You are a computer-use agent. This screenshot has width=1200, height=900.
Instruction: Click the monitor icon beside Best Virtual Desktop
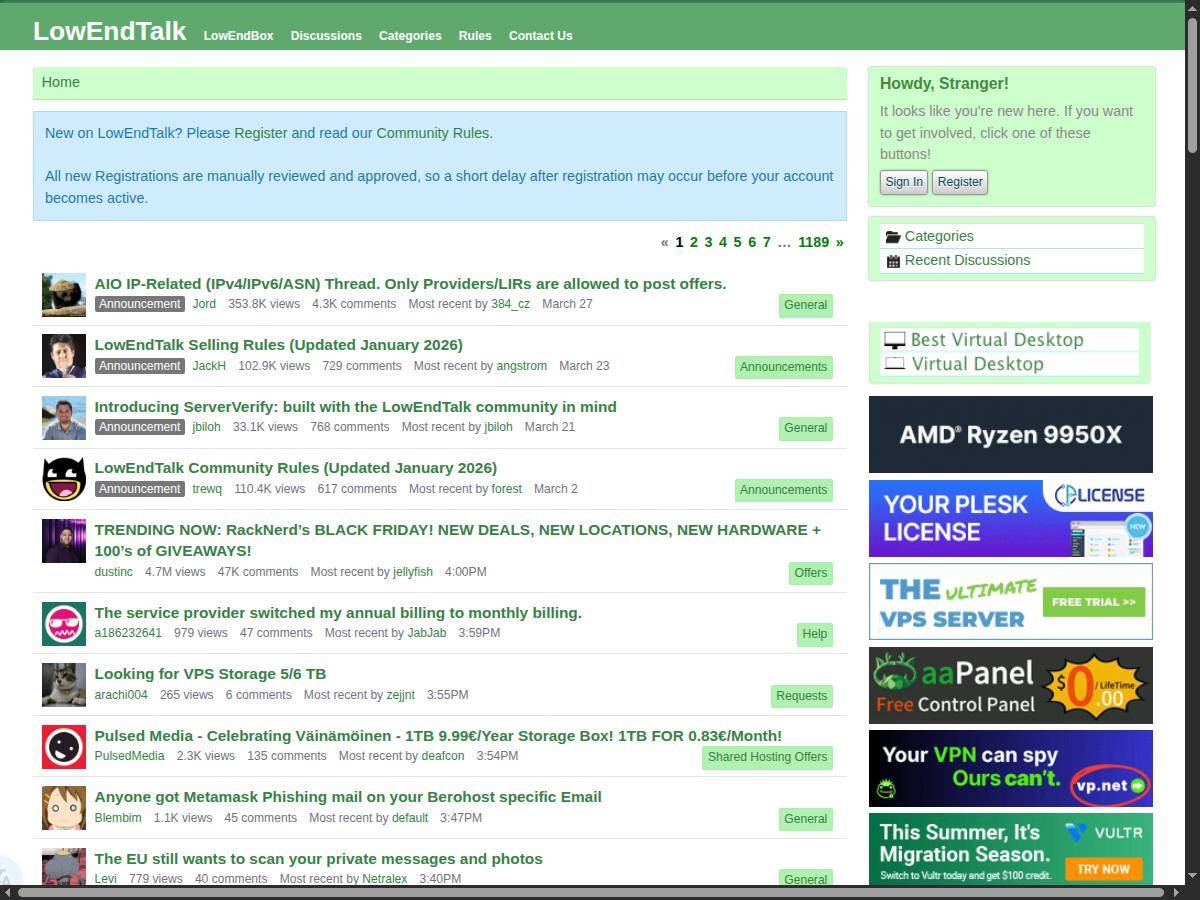(x=895, y=340)
